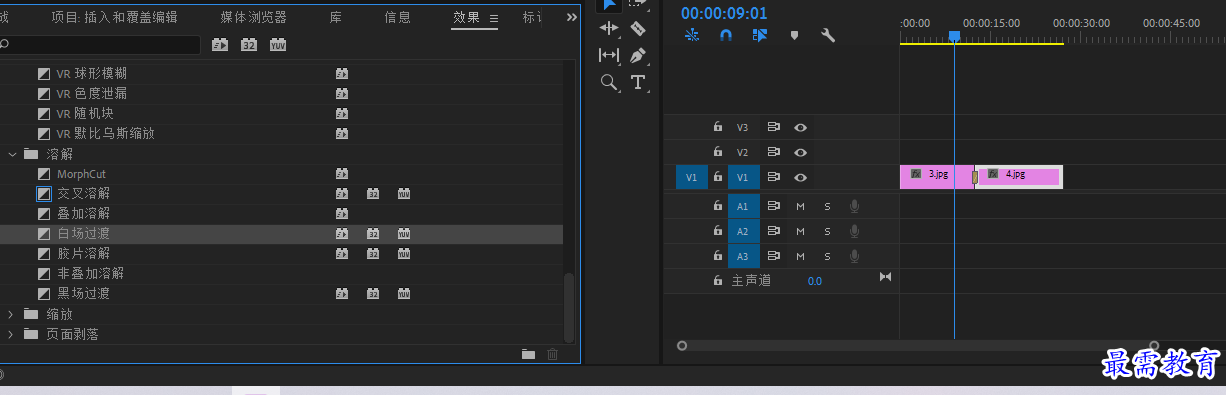Viewport: 1226px width, 395px height.
Task: Select the Type tool
Action: (638, 82)
